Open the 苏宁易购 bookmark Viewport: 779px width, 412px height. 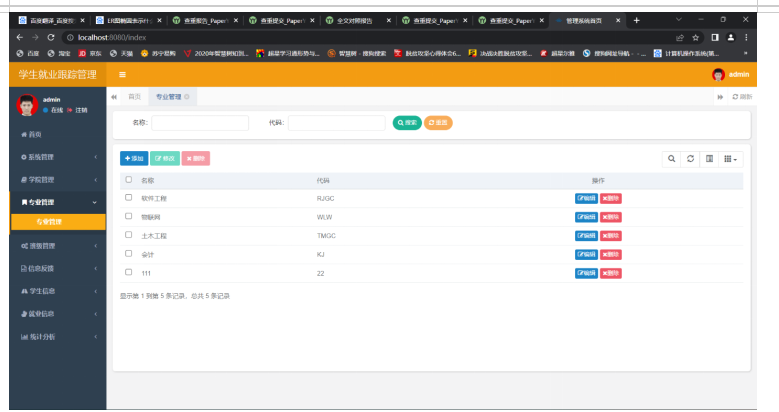coord(158,53)
